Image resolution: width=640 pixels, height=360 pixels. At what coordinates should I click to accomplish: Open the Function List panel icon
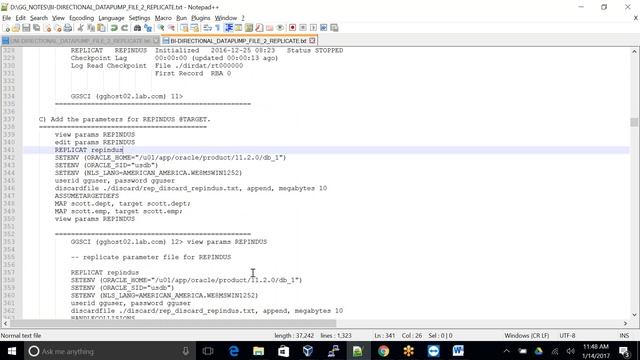click(259, 28)
